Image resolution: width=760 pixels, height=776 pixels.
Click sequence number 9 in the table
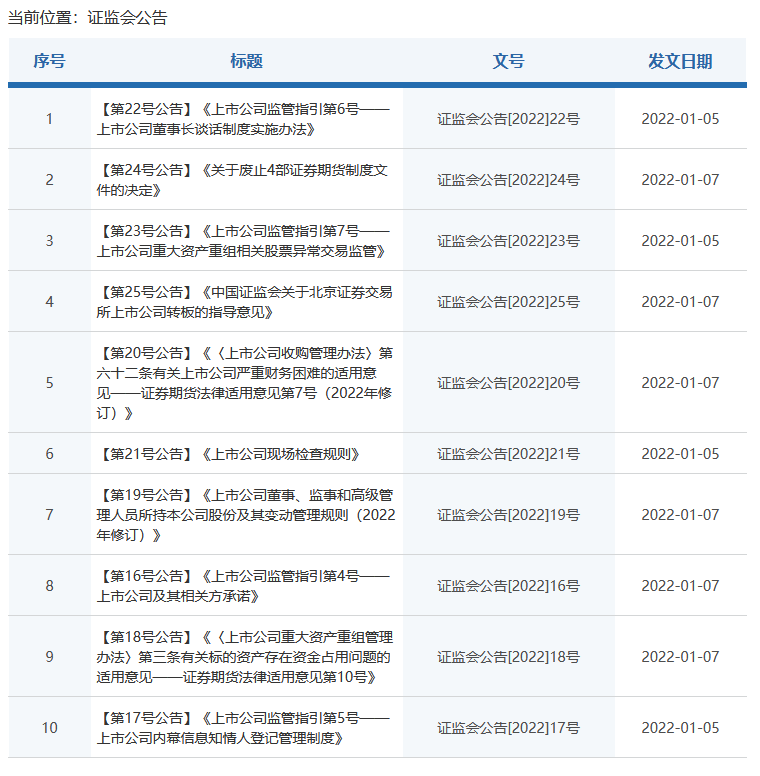(x=49, y=657)
